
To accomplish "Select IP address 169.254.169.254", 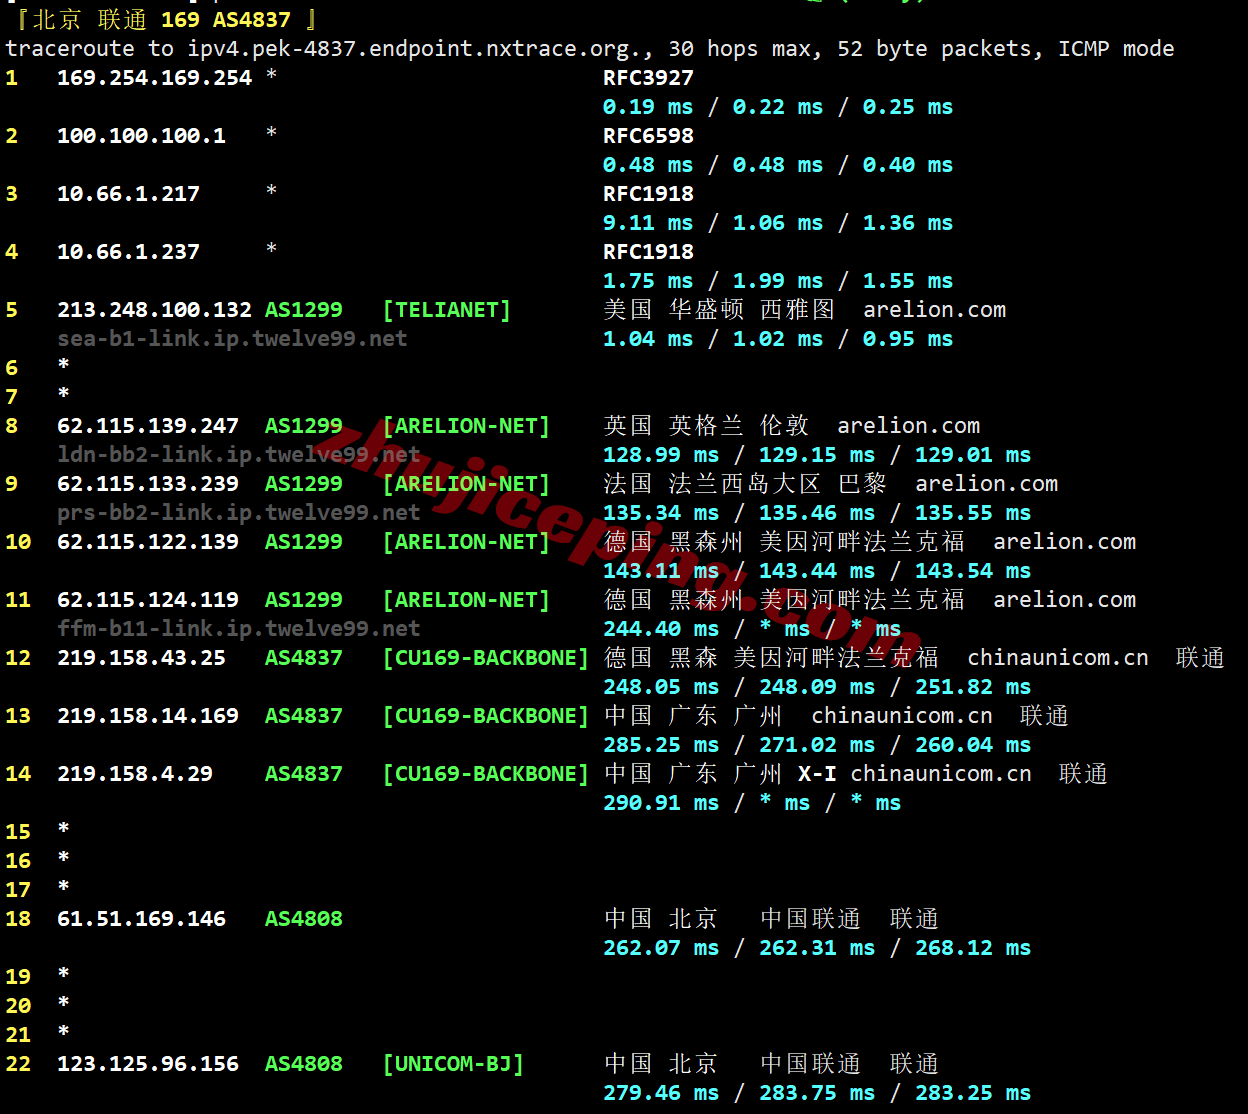I will (155, 78).
